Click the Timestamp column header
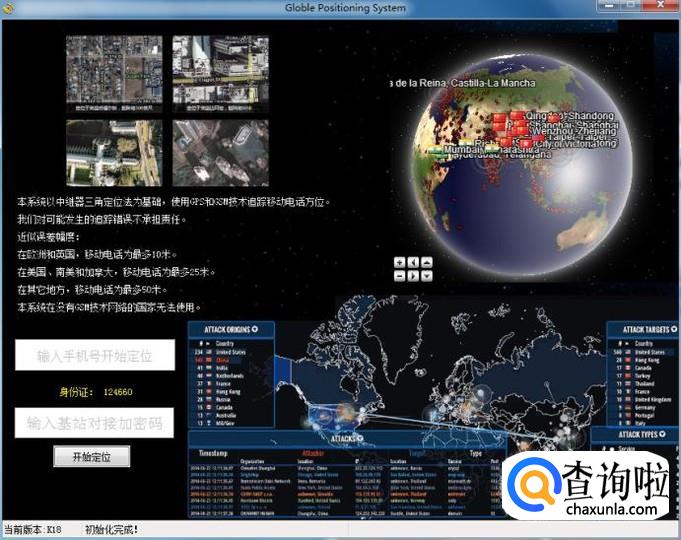The width and height of the screenshot is (681, 540). coord(213,453)
